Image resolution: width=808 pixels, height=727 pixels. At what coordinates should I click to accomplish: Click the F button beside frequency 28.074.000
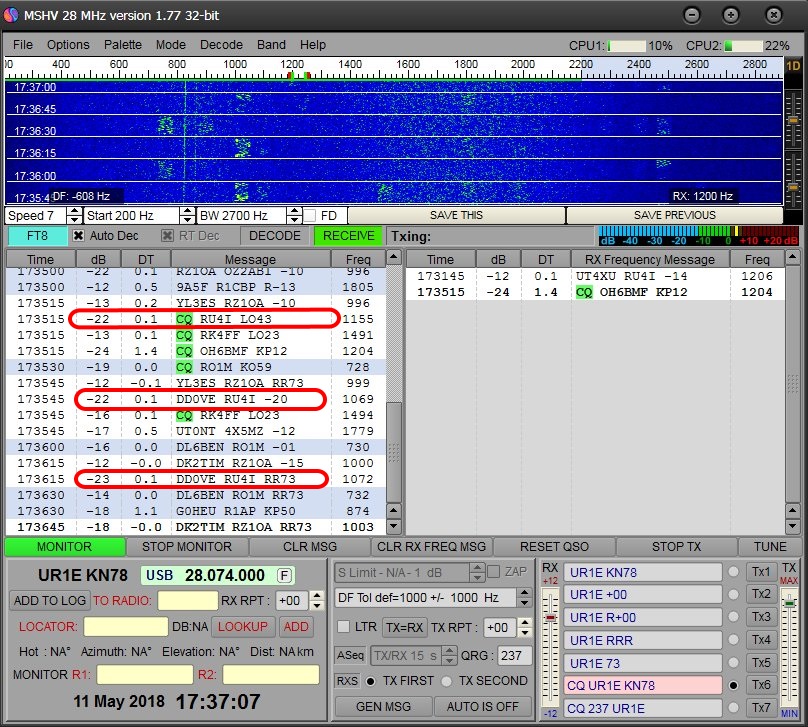pos(285,575)
